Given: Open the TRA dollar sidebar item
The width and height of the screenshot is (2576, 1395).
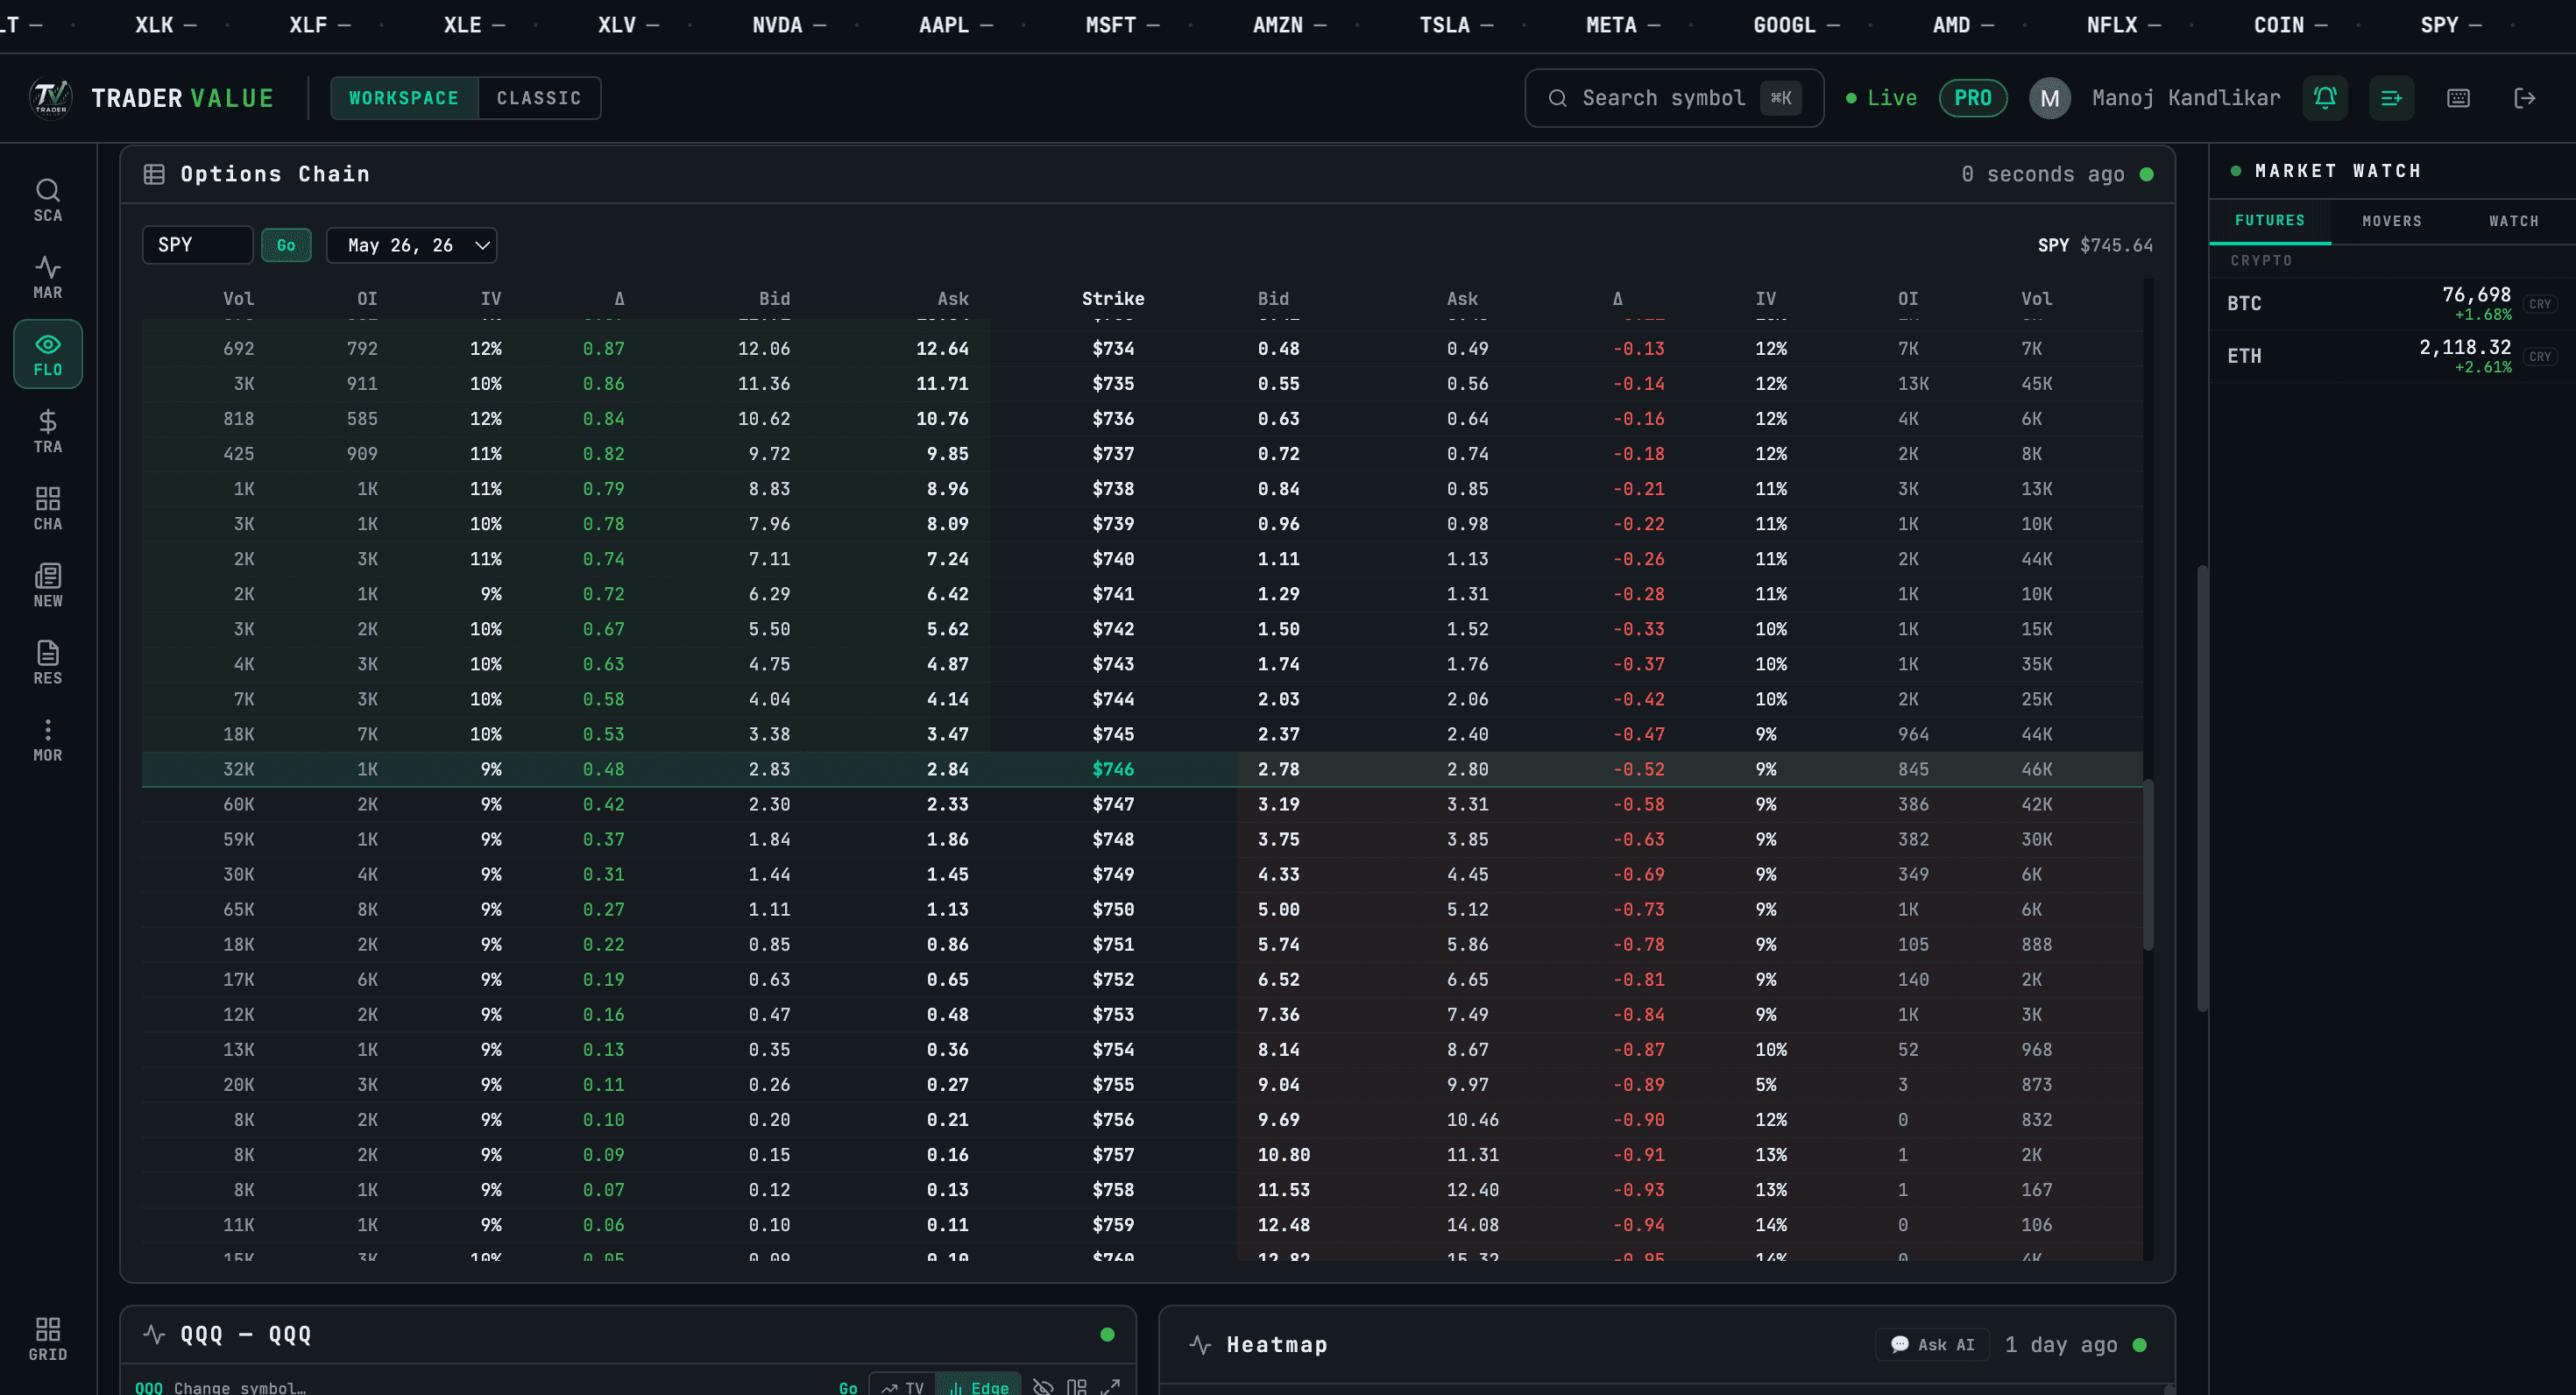Looking at the screenshot, I should click(48, 431).
